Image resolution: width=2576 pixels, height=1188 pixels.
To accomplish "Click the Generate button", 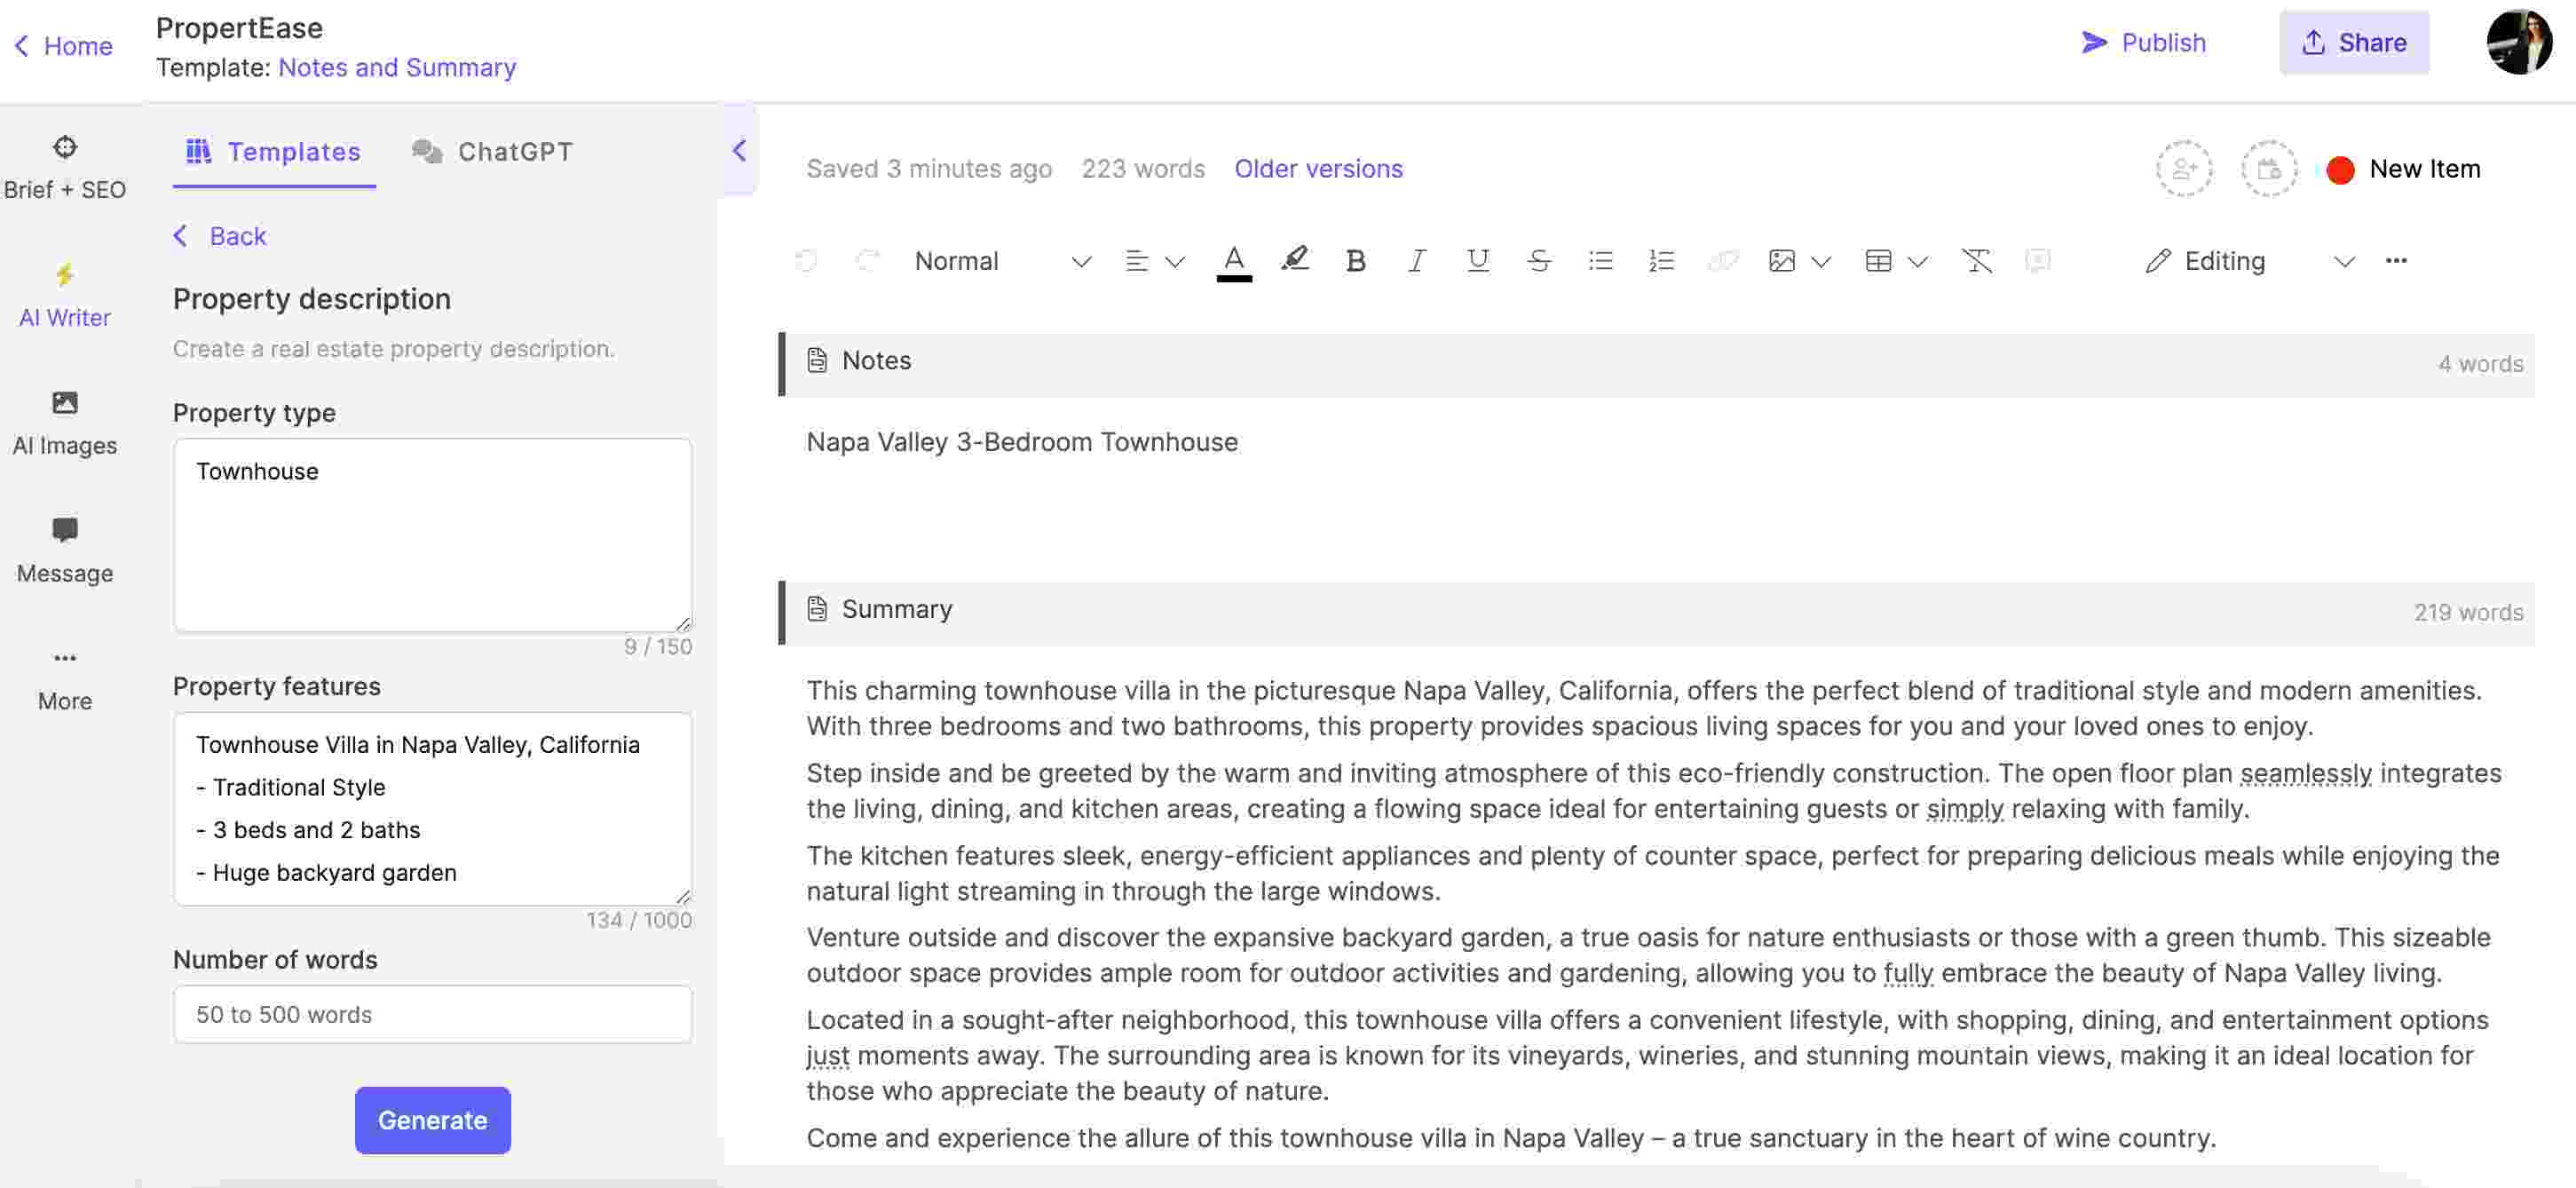I will tap(432, 1119).
